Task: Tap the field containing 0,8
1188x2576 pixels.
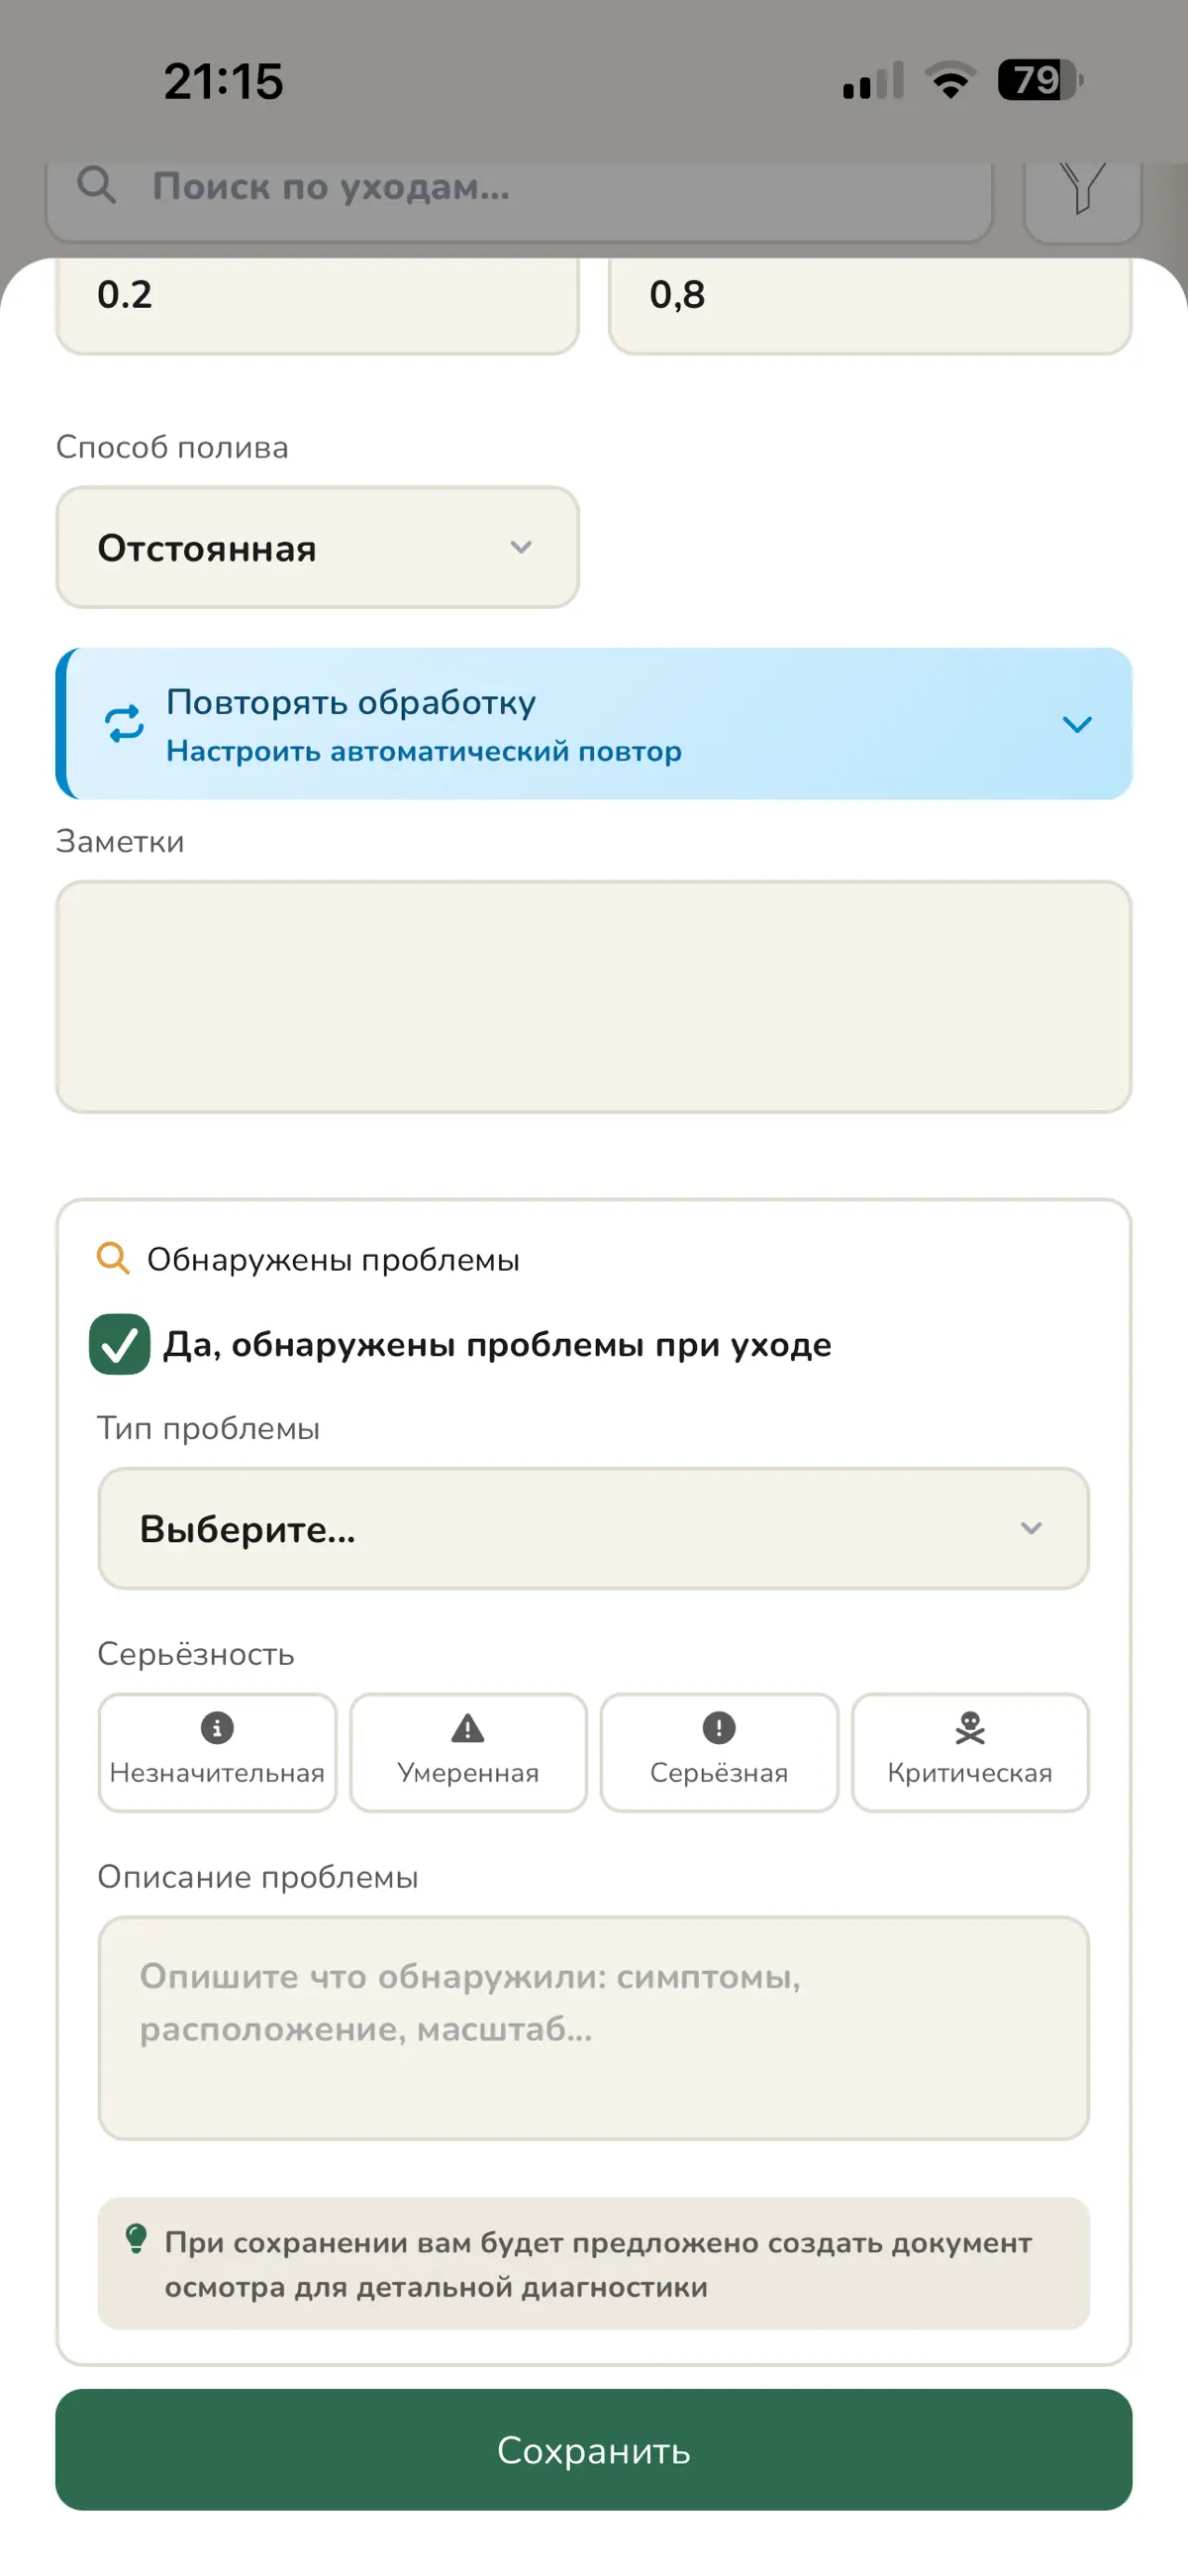Action: pyautogui.click(x=870, y=300)
